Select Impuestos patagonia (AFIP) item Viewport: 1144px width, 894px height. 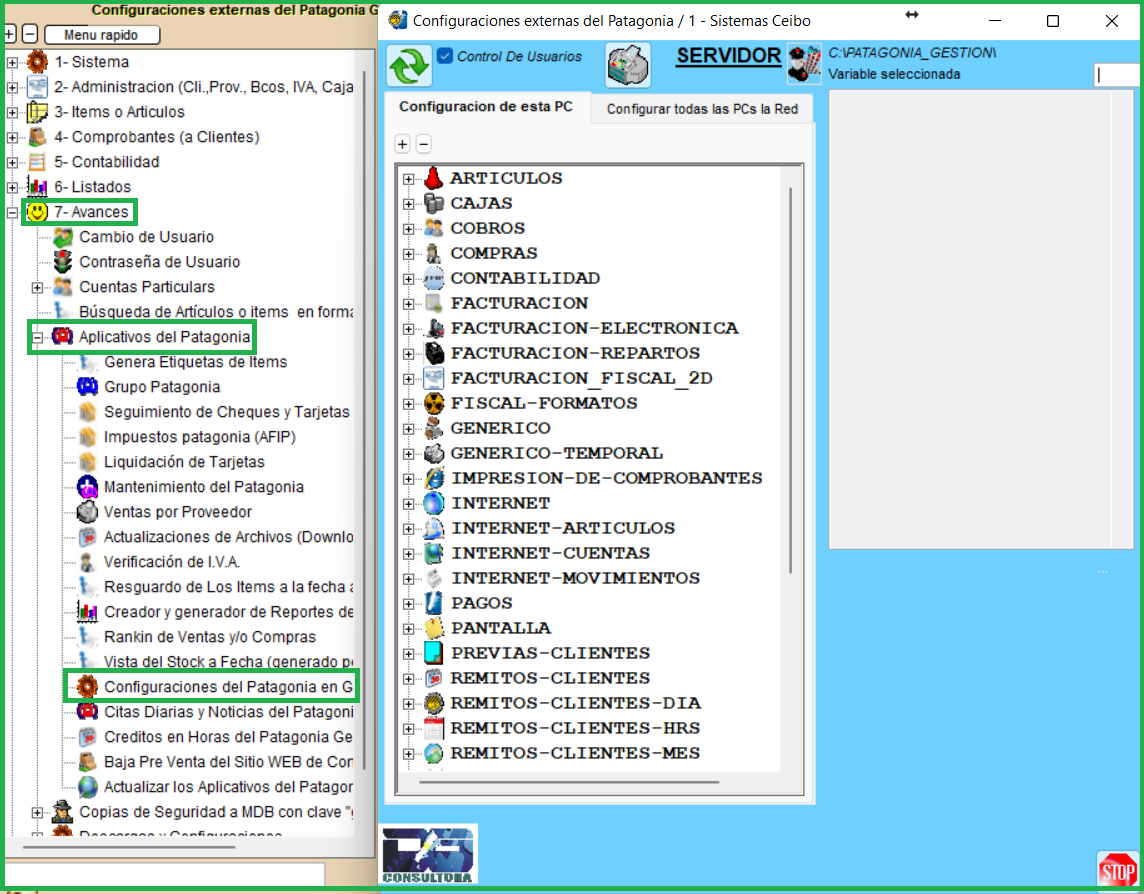(200, 436)
